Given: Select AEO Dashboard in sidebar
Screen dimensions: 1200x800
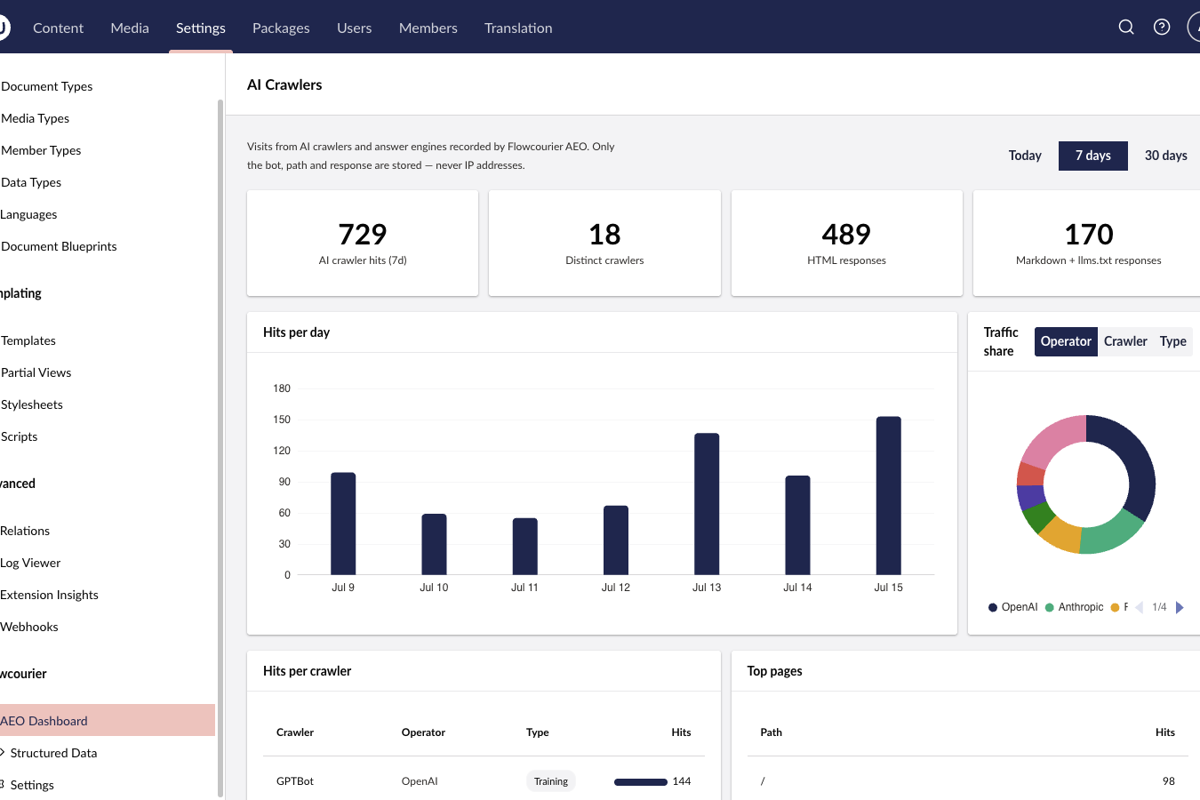Looking at the screenshot, I should [x=107, y=720].
